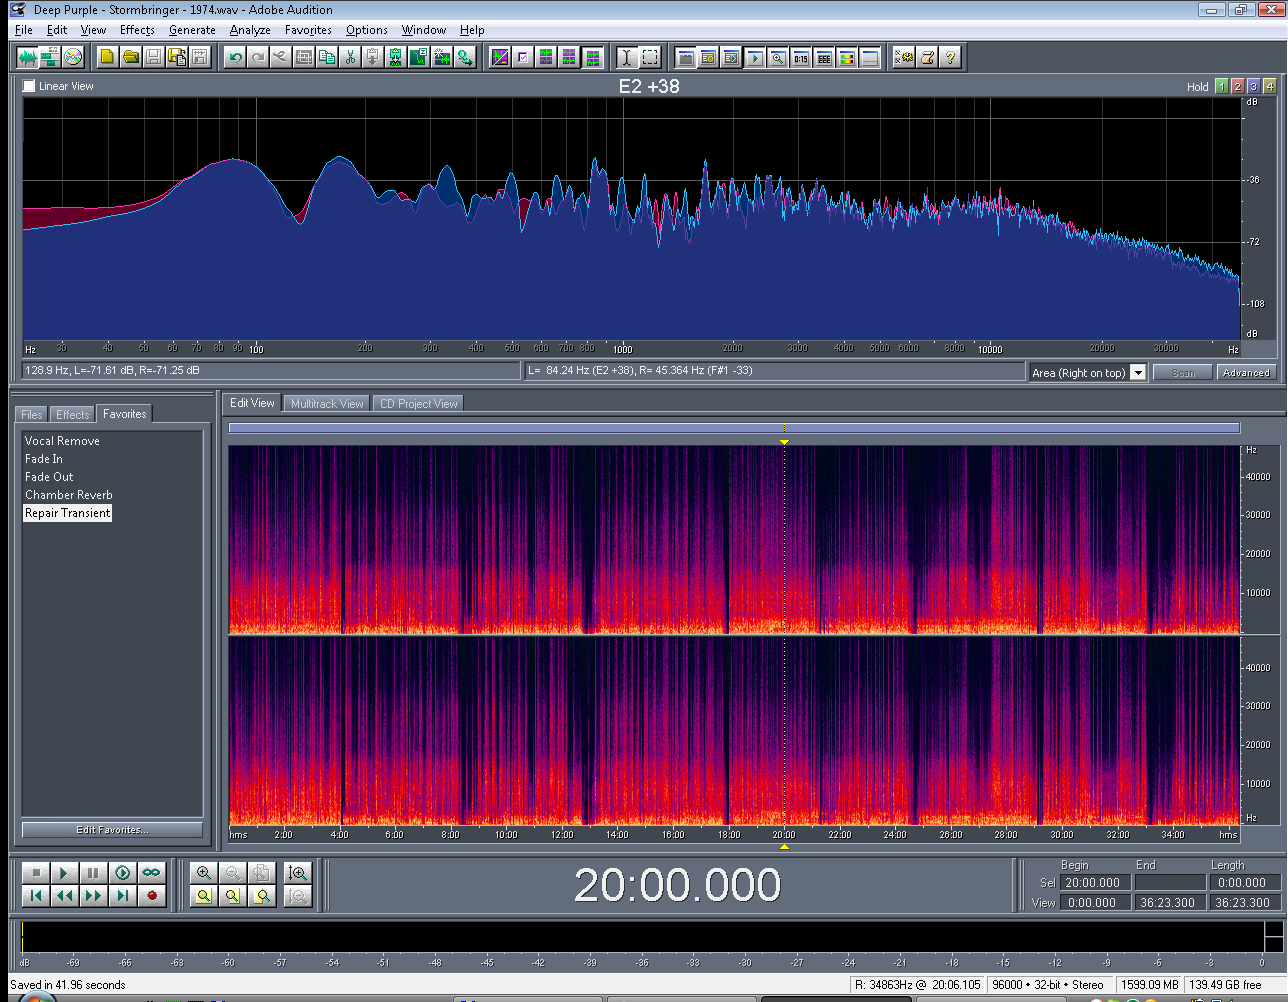
Task: Go to beginning of the file
Action: coord(36,896)
